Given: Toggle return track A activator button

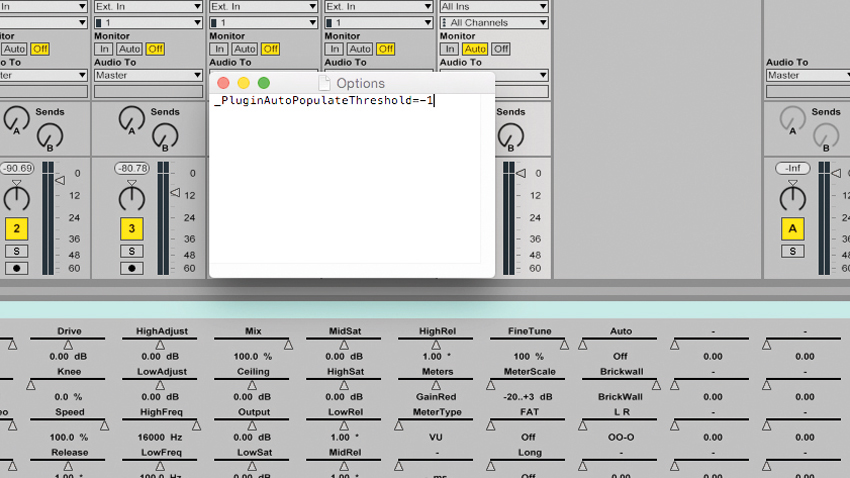Looking at the screenshot, I should (793, 229).
